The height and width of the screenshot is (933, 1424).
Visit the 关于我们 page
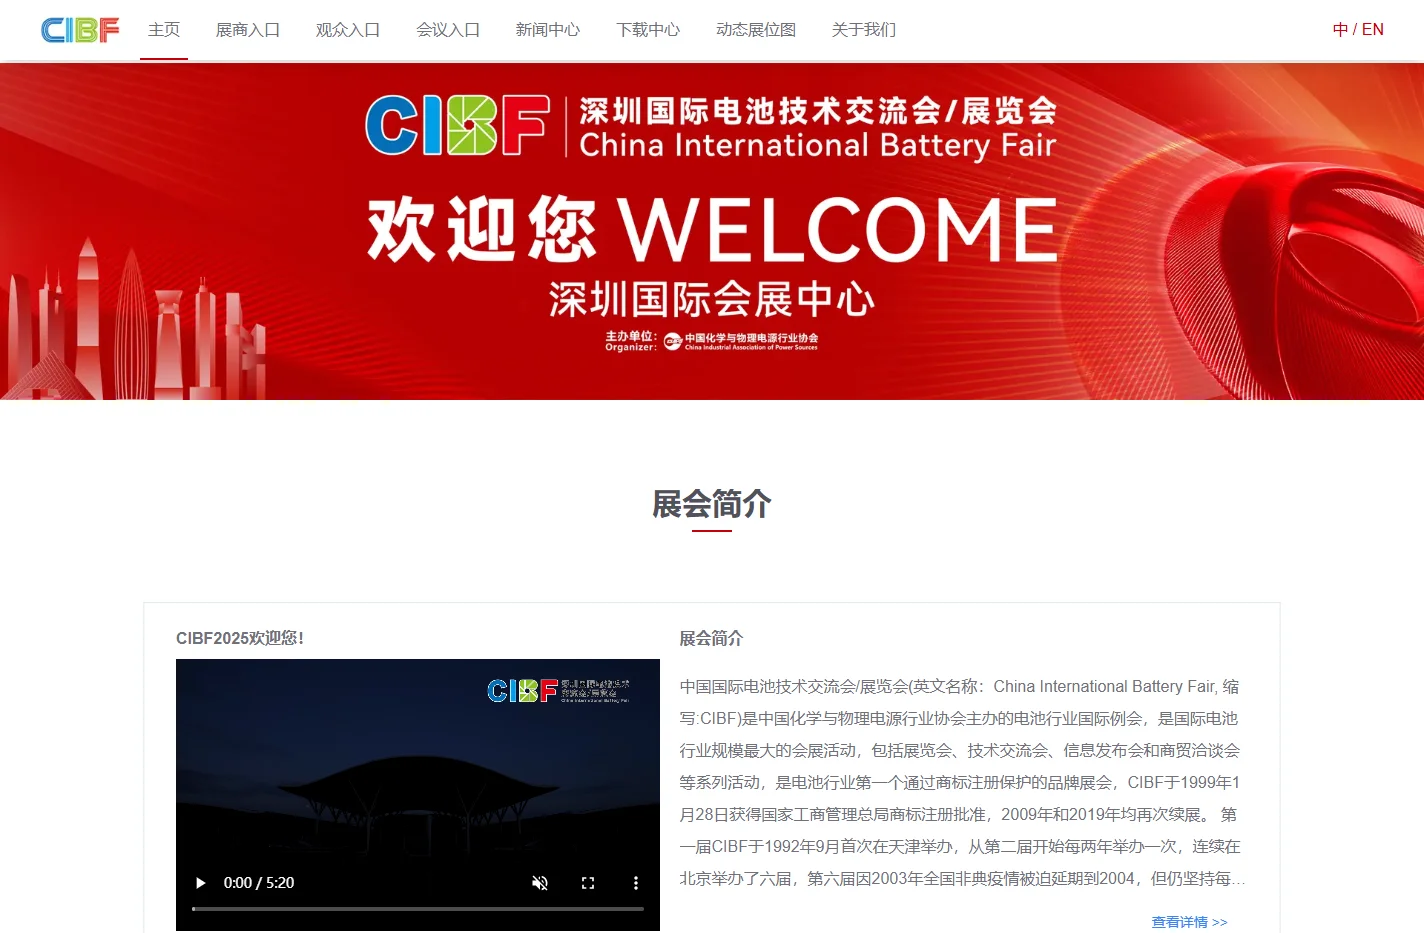coord(864,30)
